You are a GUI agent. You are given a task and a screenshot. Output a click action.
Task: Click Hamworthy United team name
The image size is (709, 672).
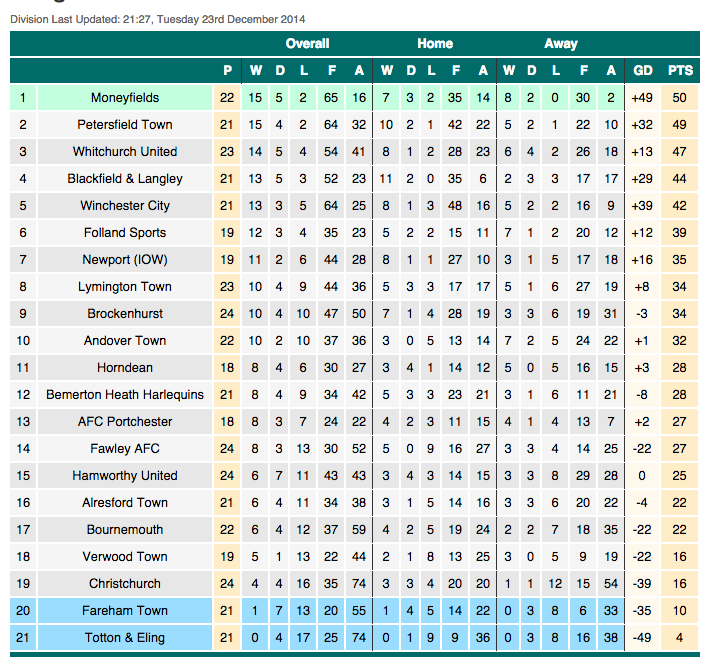click(125, 476)
